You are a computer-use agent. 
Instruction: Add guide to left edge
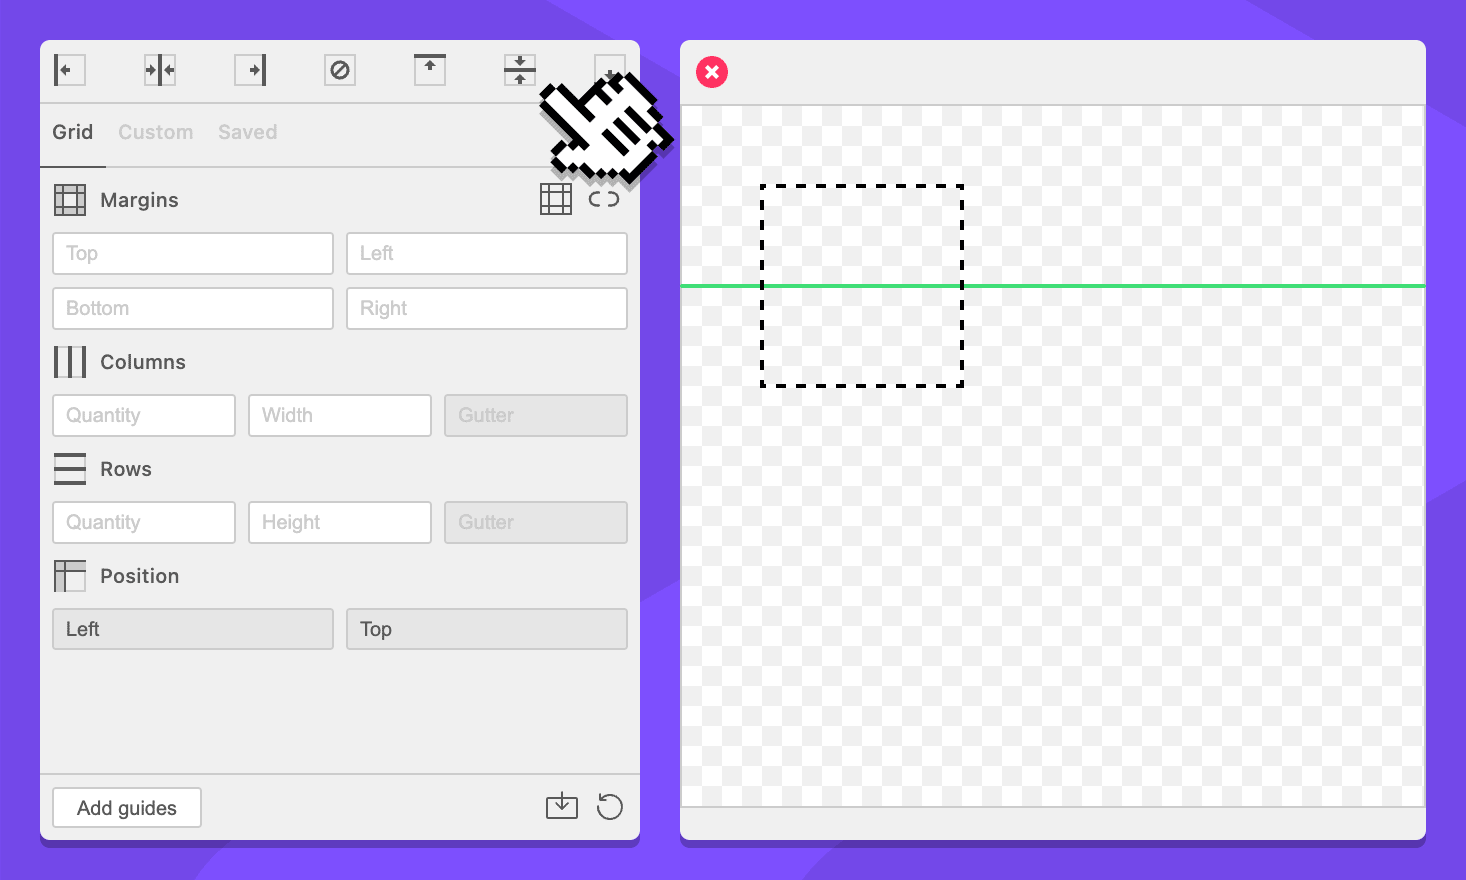[x=69, y=70]
